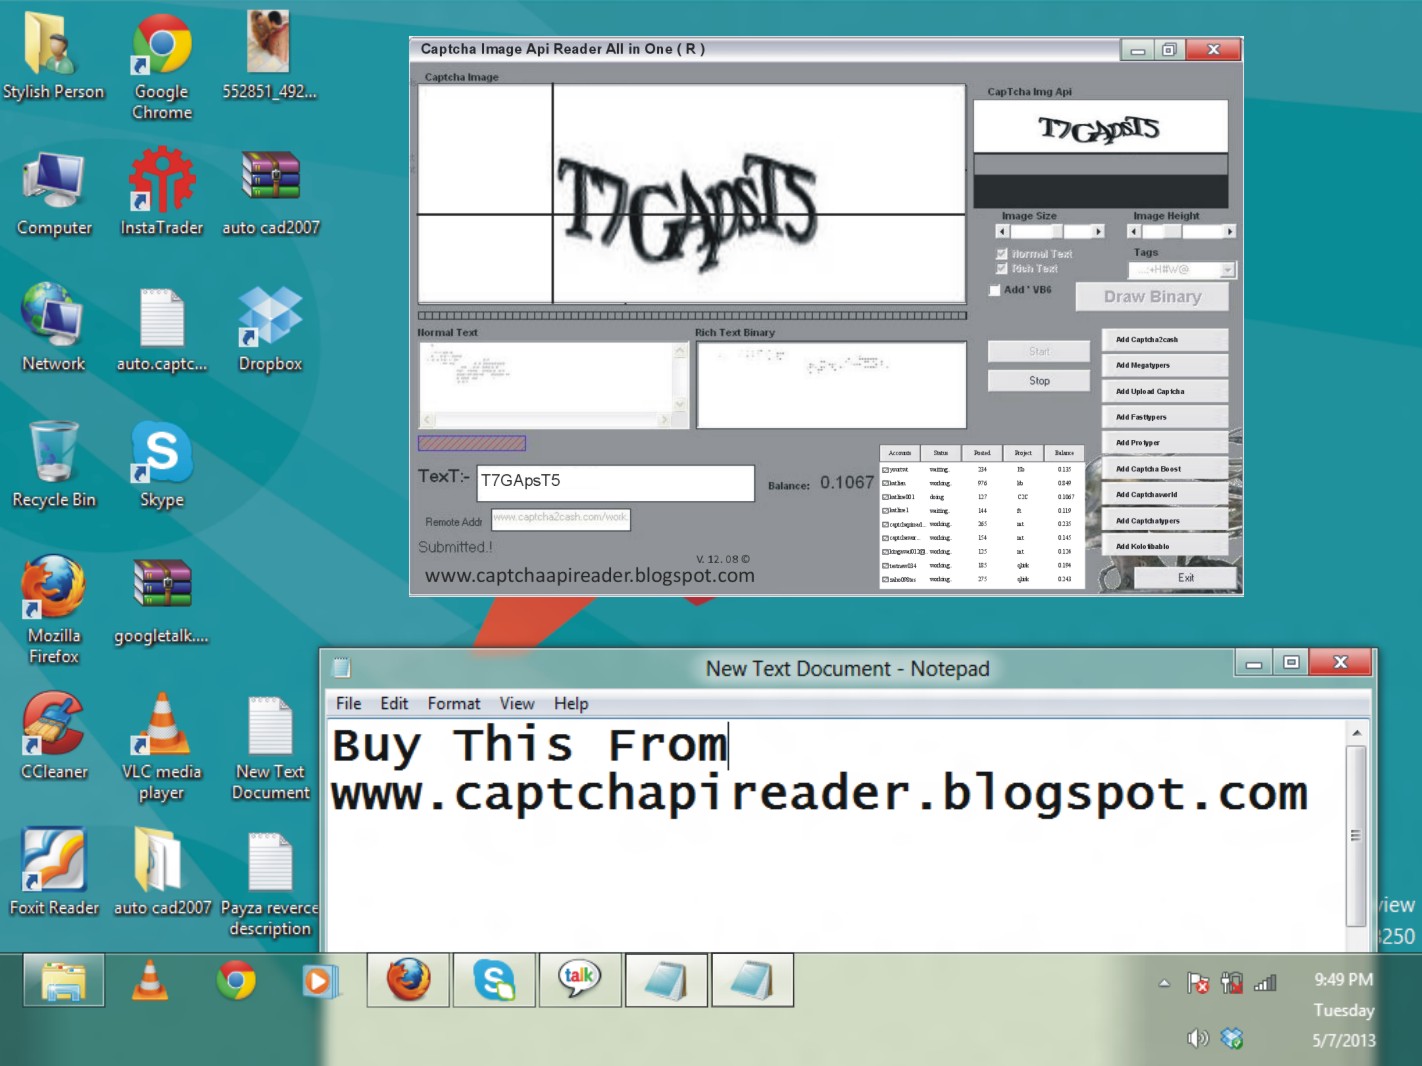The width and height of the screenshot is (1422, 1066).
Task: Click the Image Height slider thumb
Action: [1172, 231]
